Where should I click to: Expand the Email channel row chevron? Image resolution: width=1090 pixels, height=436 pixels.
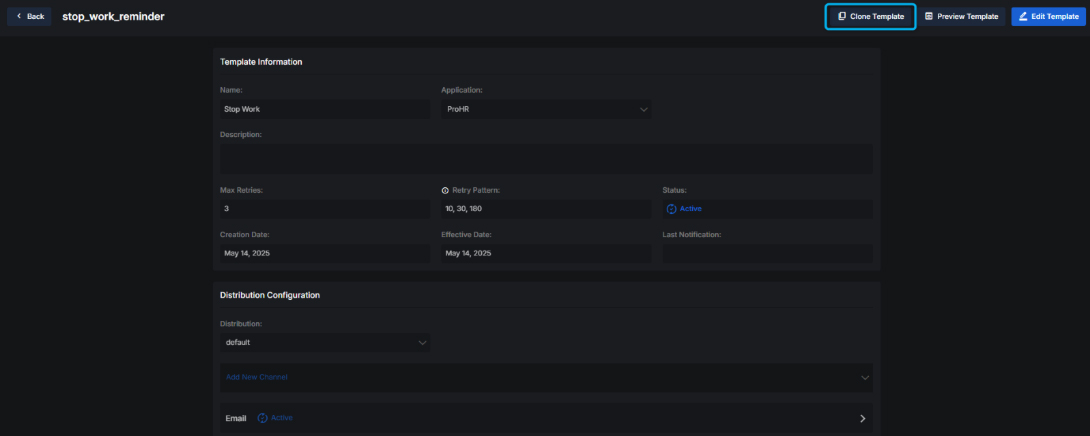862,417
